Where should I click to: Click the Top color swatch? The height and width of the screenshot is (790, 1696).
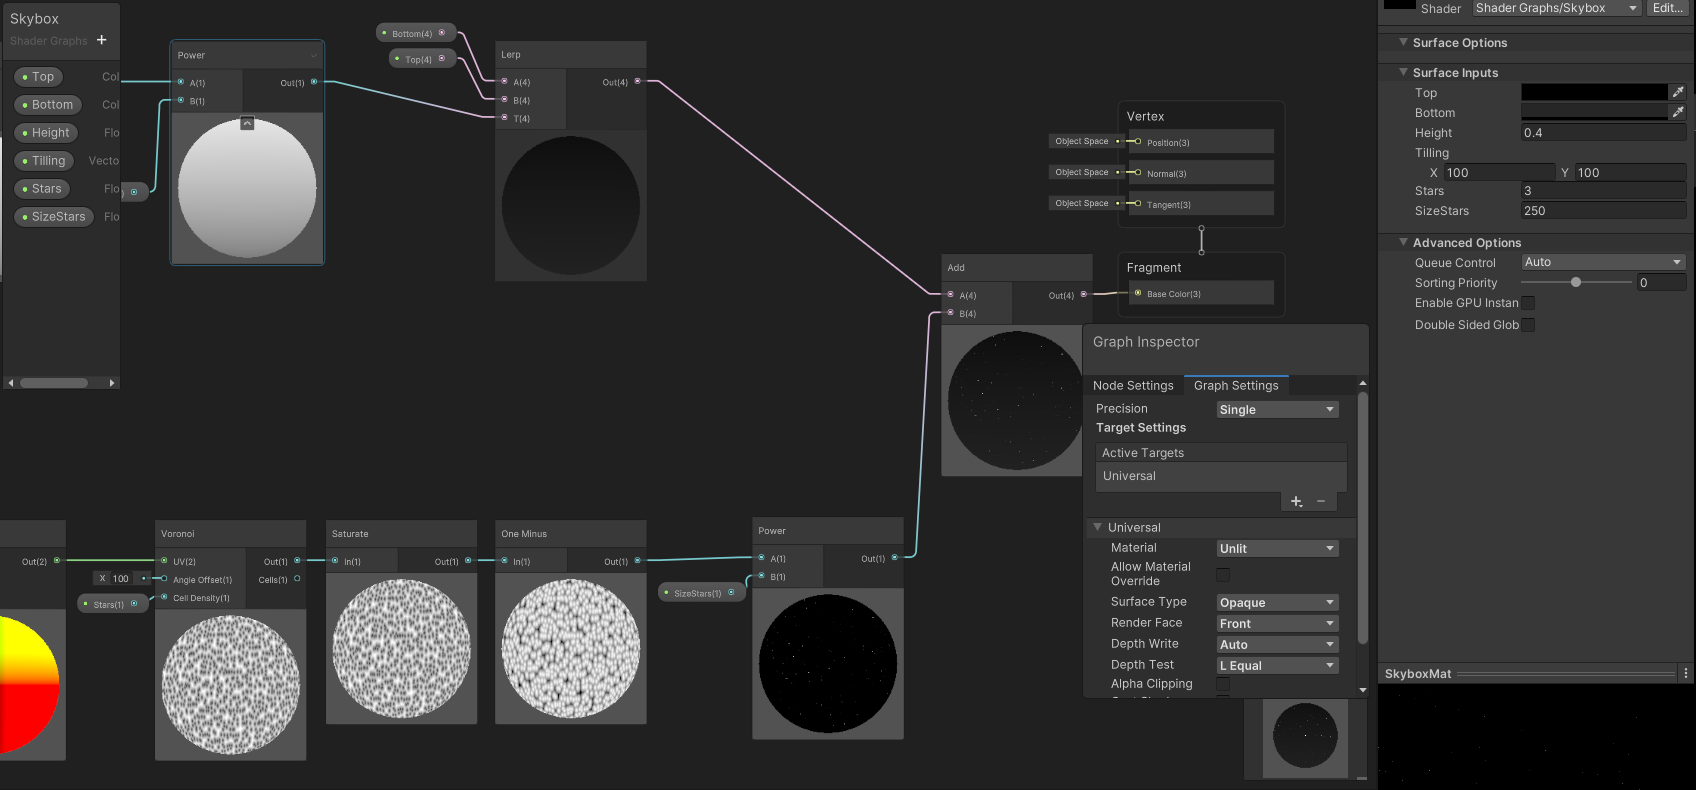coord(1594,92)
